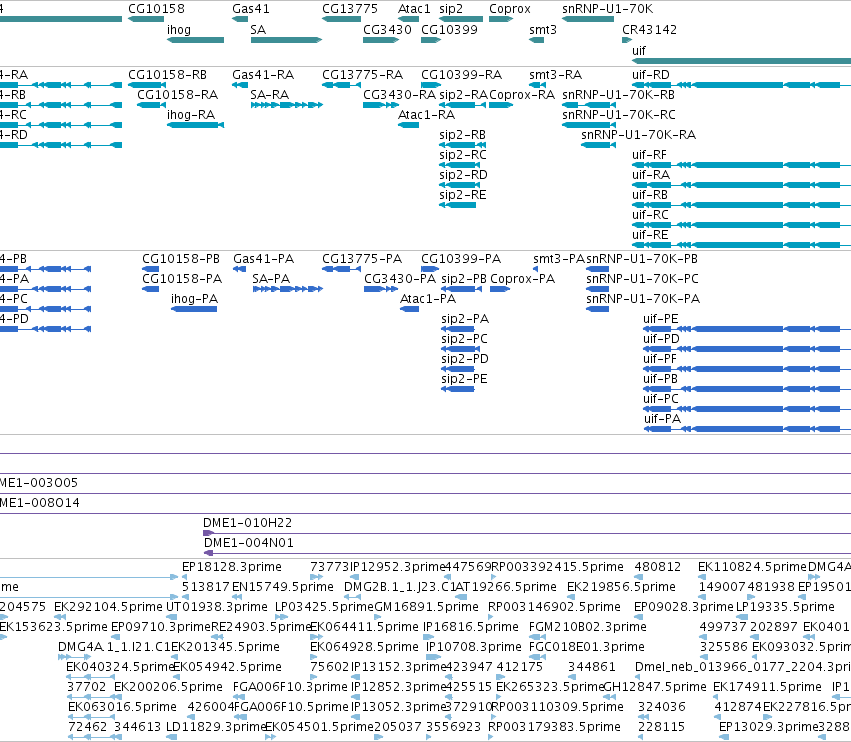The width and height of the screenshot is (851, 742).
Task: Click EST 480812 label
Action: [x=658, y=567]
